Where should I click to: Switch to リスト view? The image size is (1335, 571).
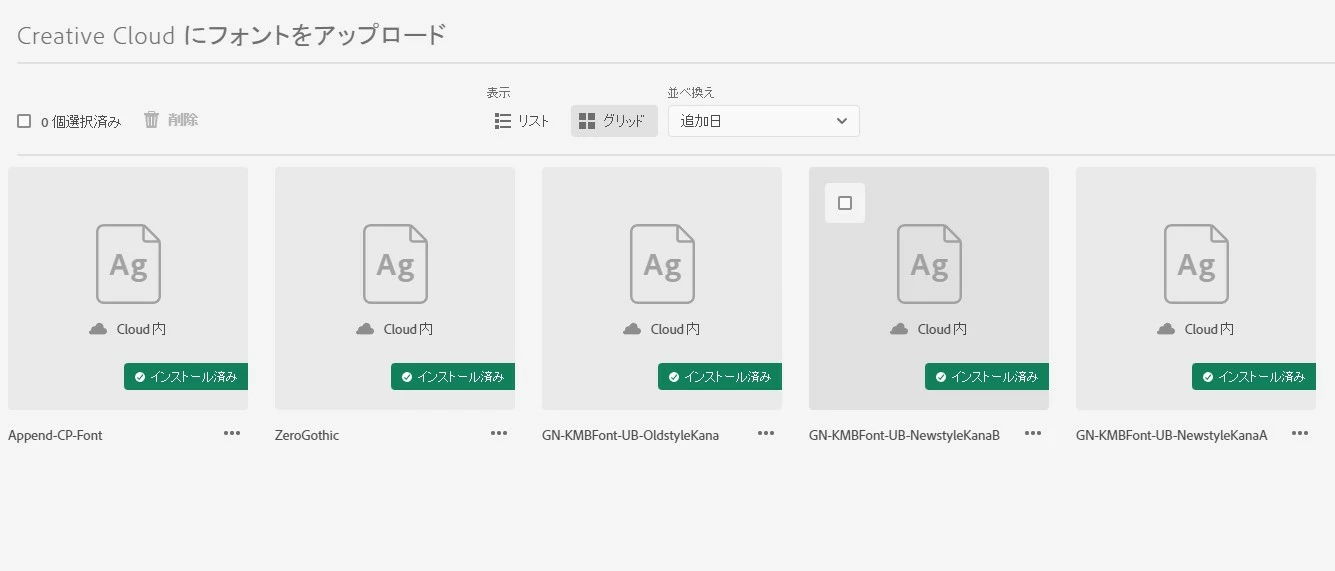point(522,121)
